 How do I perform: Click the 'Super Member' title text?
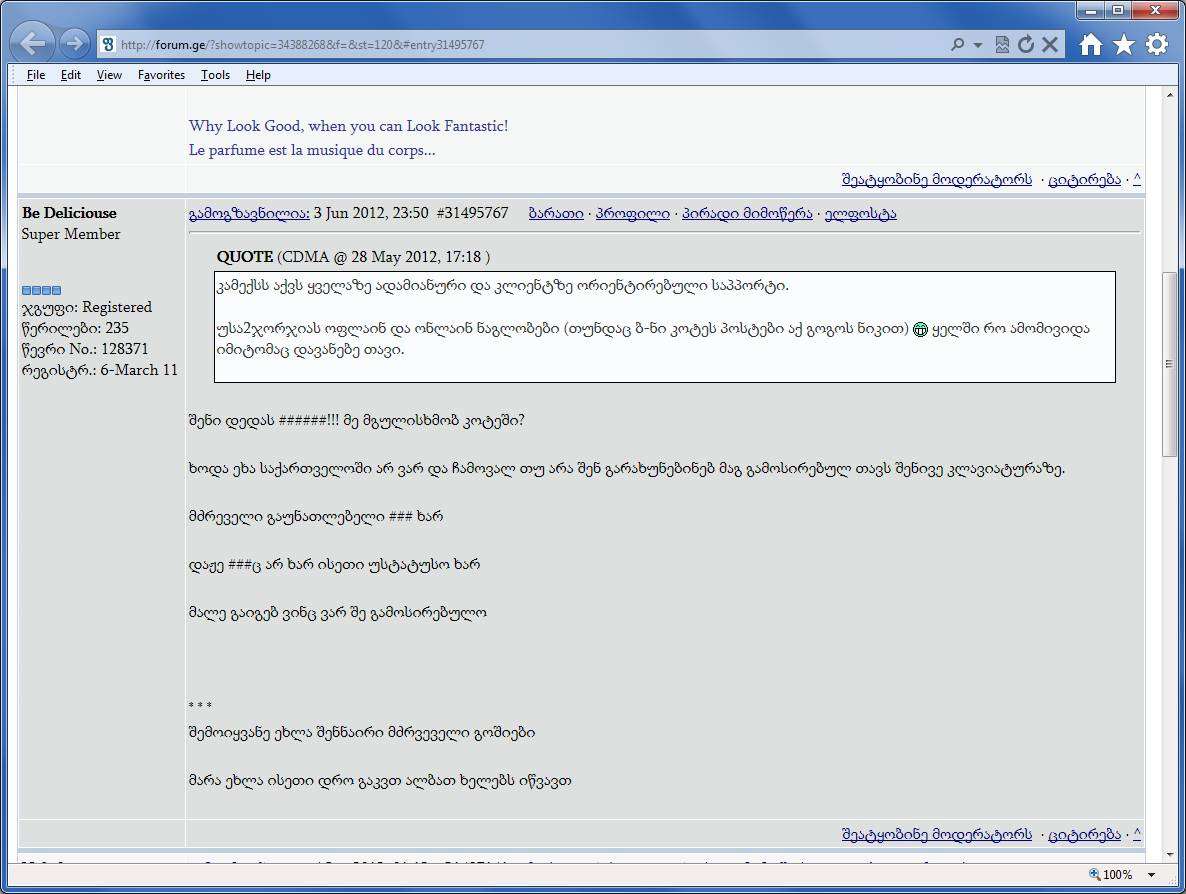[x=71, y=234]
